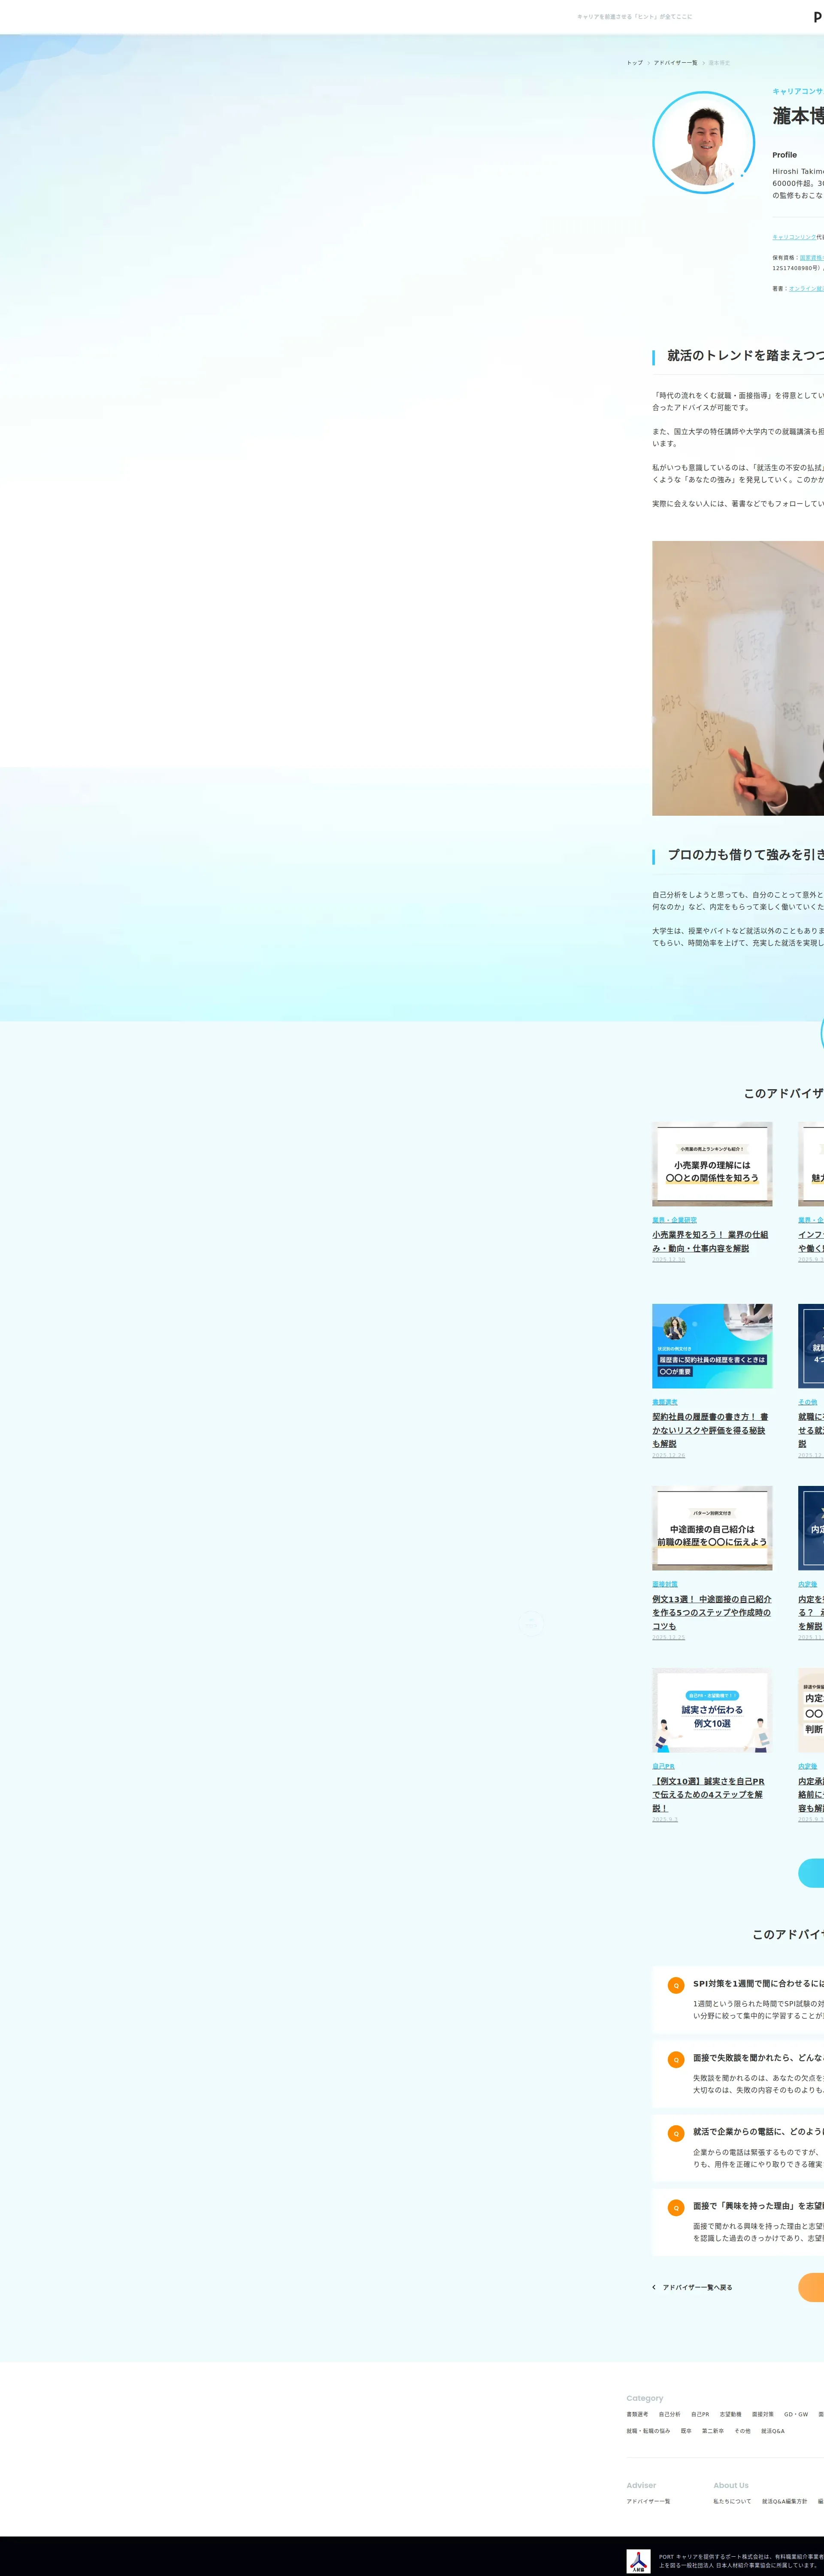Click the date 2025.9.3 under 【例文10選】 article
Screen dimensions: 824x2576
point(665,1819)
